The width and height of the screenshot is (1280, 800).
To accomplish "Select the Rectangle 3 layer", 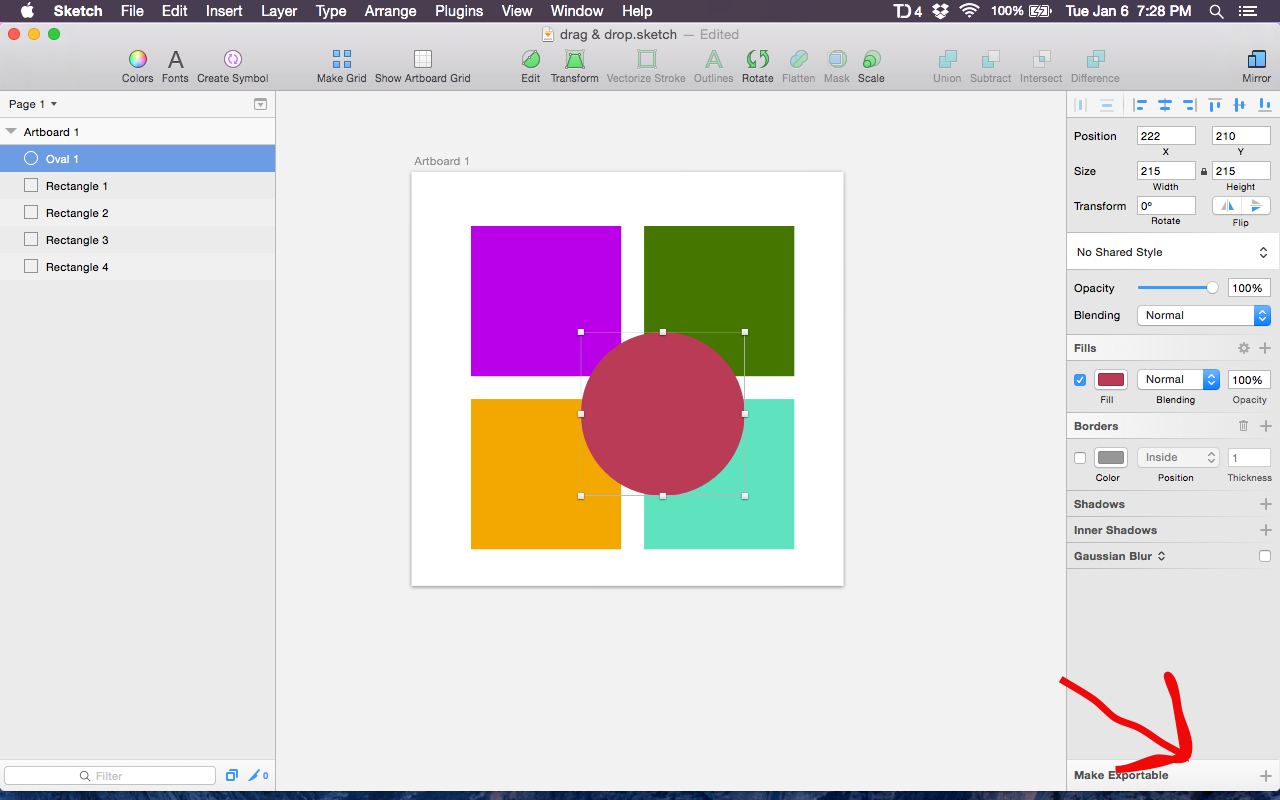I will pyautogui.click(x=137, y=240).
